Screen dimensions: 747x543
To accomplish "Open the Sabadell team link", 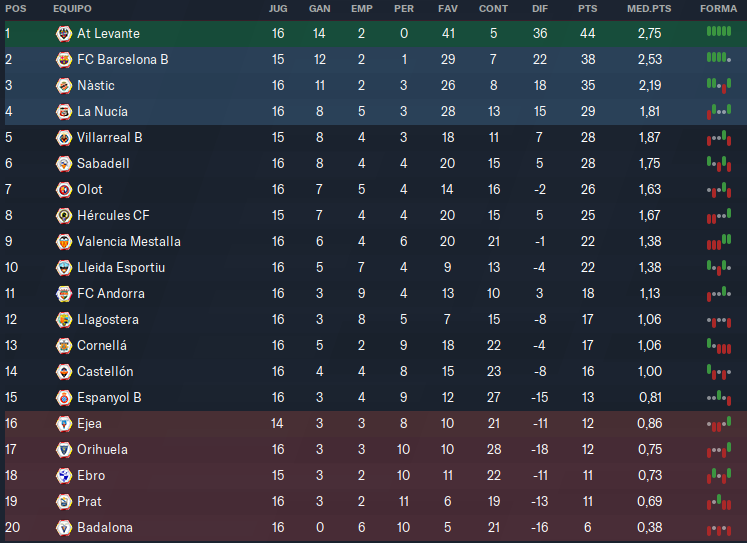I will click(103, 163).
